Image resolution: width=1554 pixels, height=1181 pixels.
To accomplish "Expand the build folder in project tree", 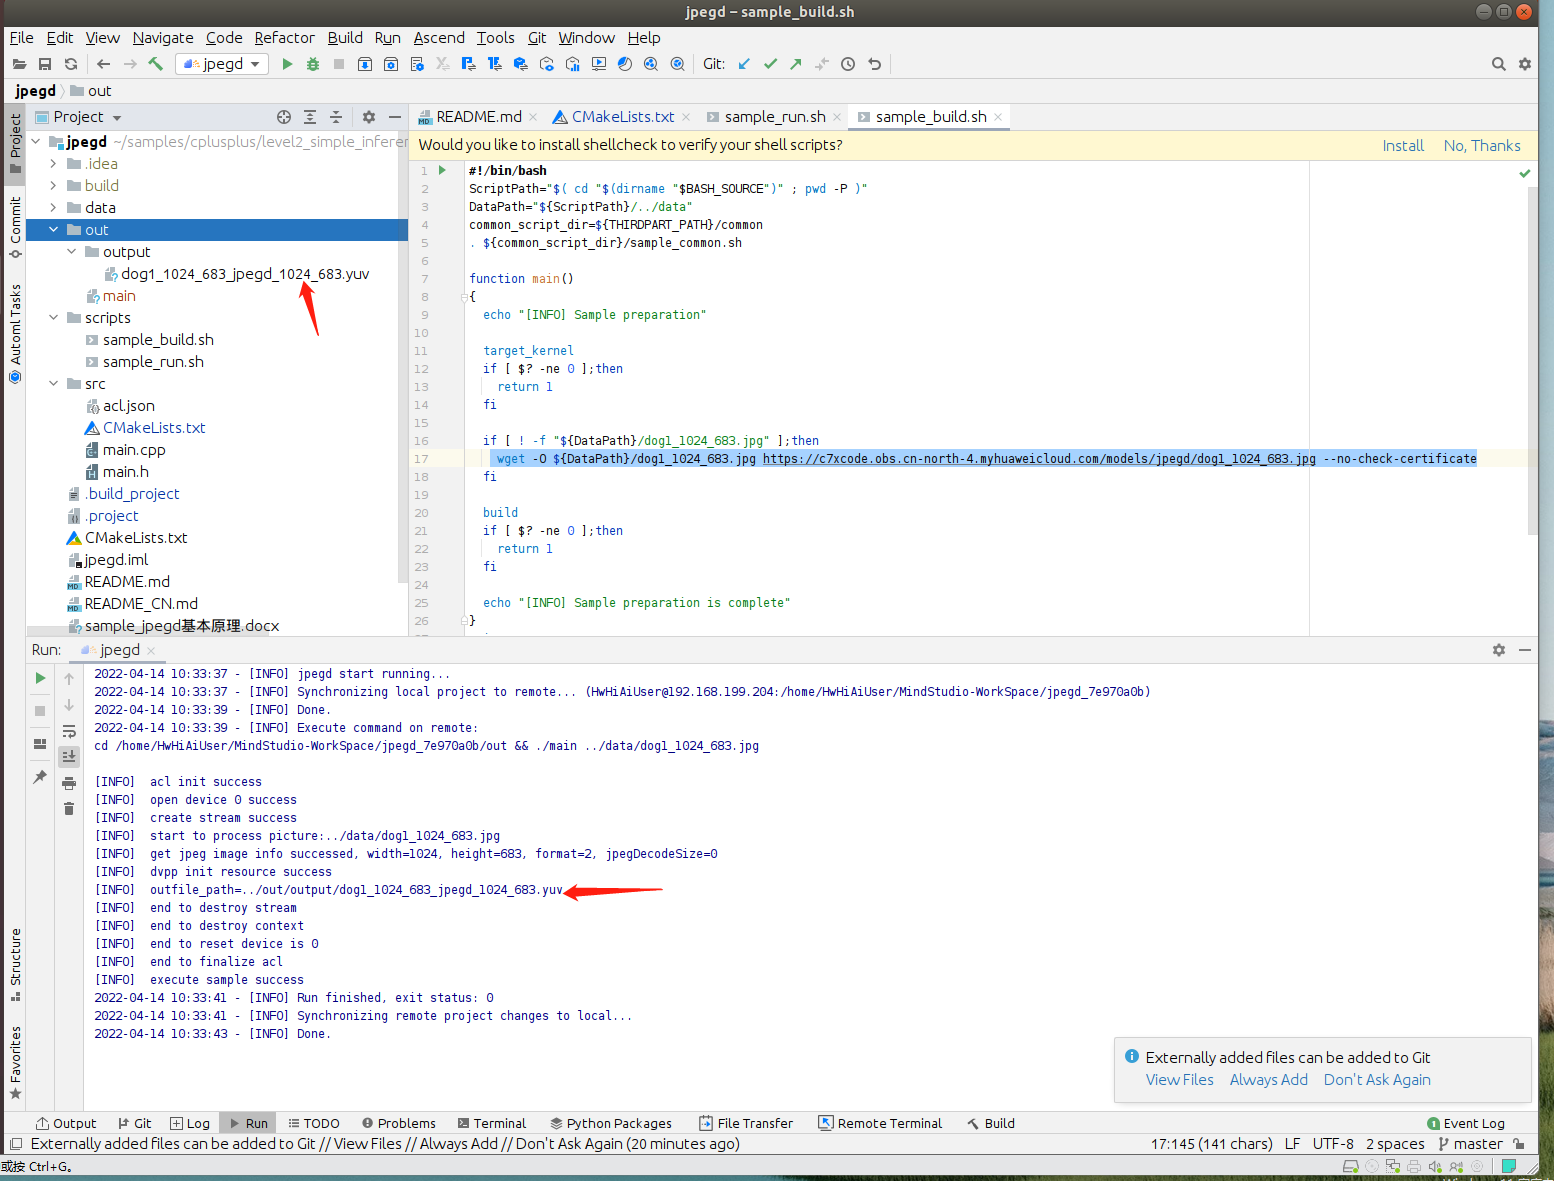I will coord(53,186).
